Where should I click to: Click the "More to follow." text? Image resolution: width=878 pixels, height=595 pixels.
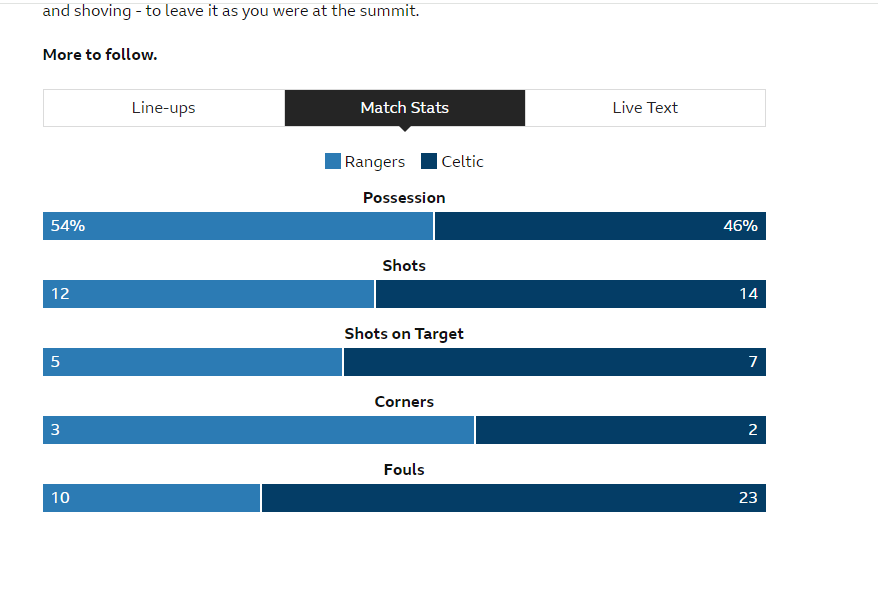[100, 55]
